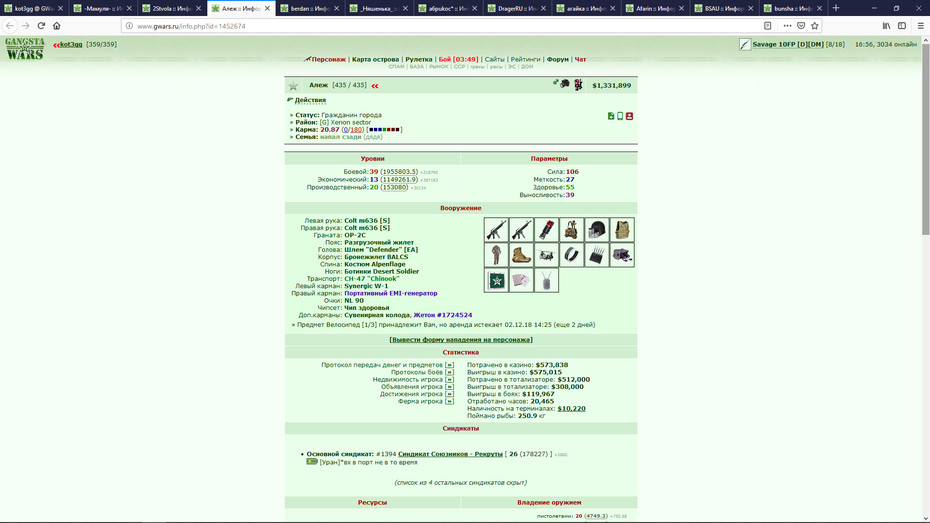
Task: Click the EMI generator antenna device icon
Action: 597,255
